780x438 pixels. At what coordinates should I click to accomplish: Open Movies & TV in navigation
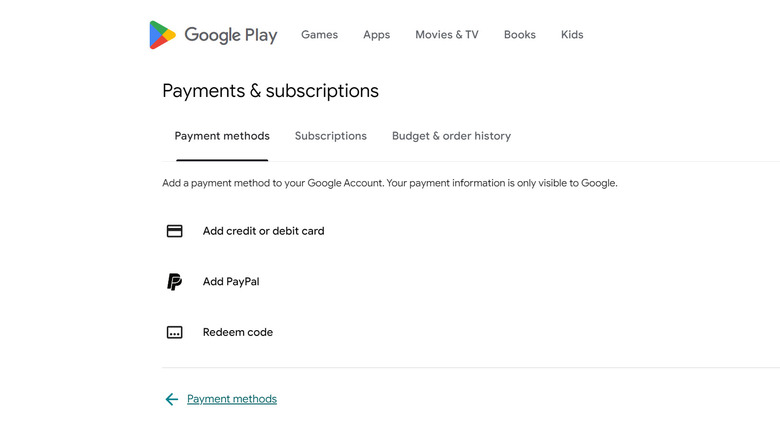click(447, 35)
